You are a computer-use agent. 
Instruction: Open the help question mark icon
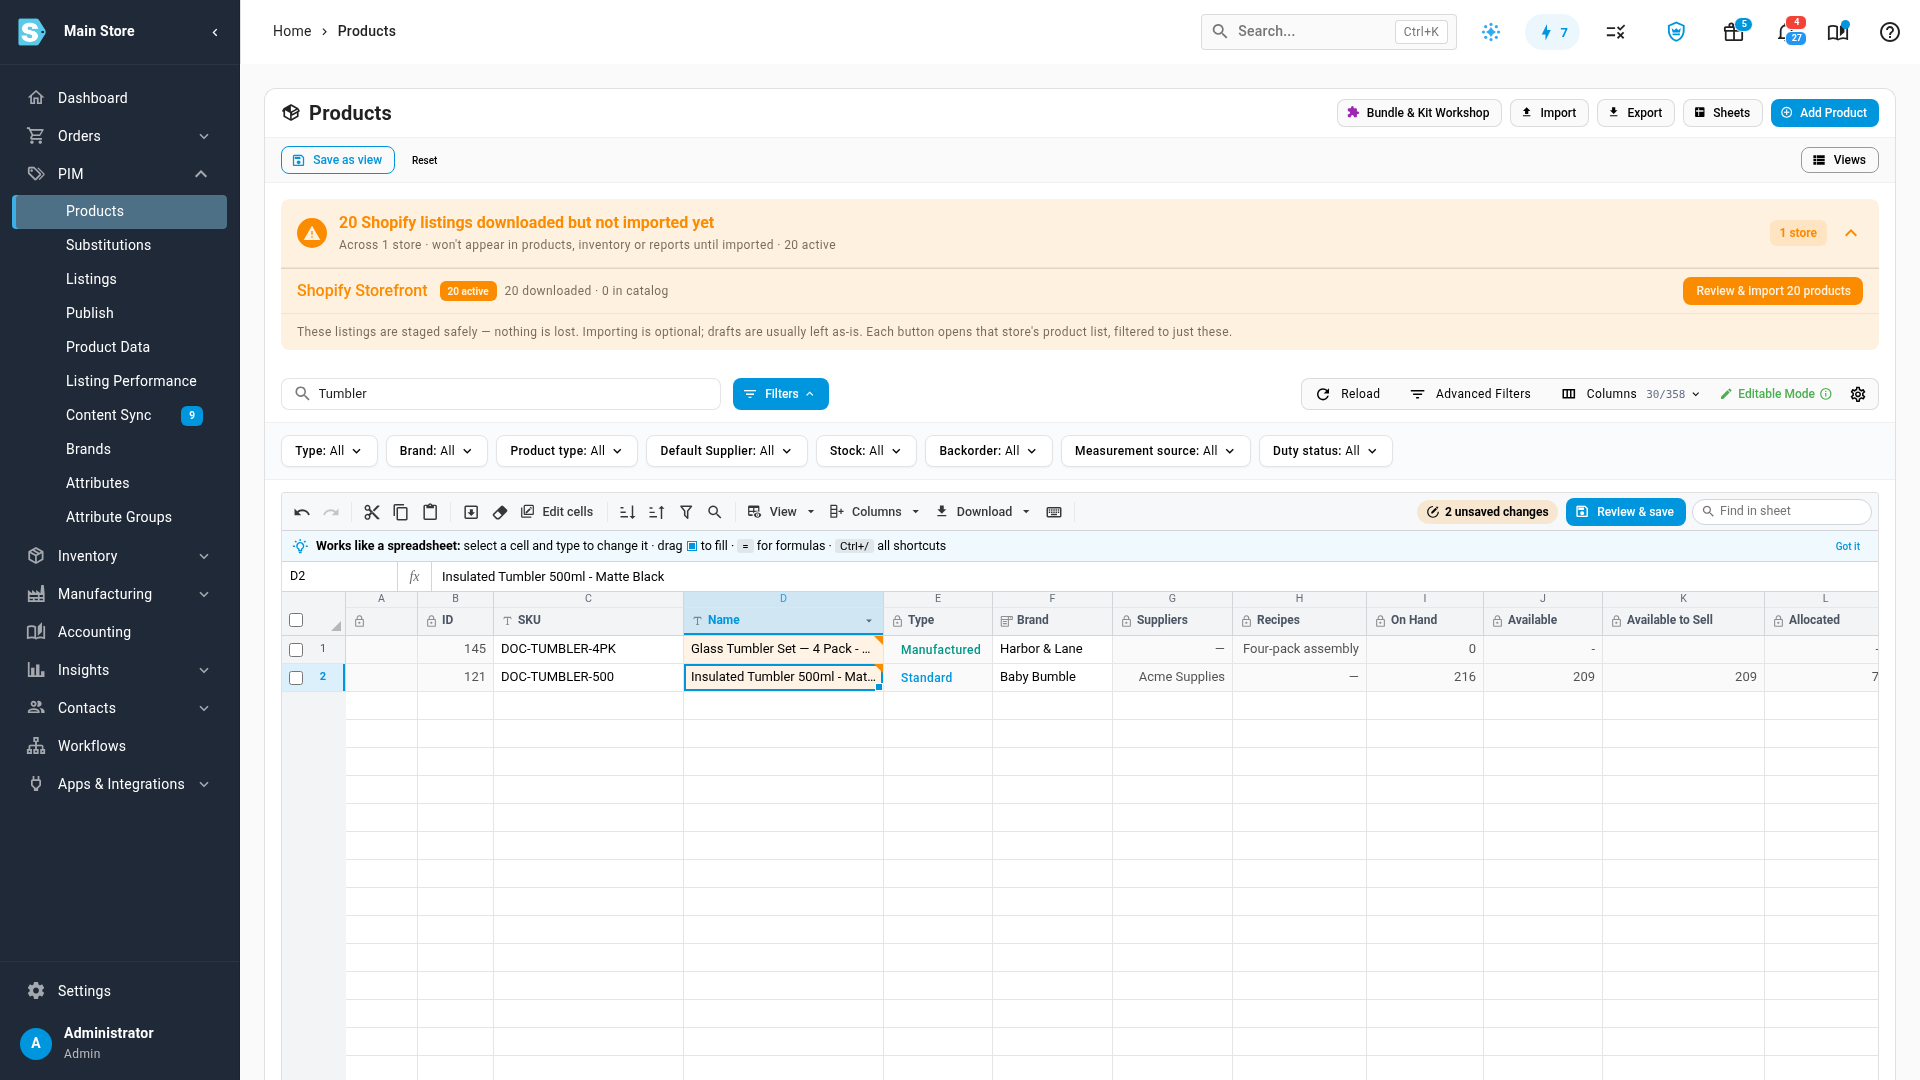click(x=1889, y=32)
